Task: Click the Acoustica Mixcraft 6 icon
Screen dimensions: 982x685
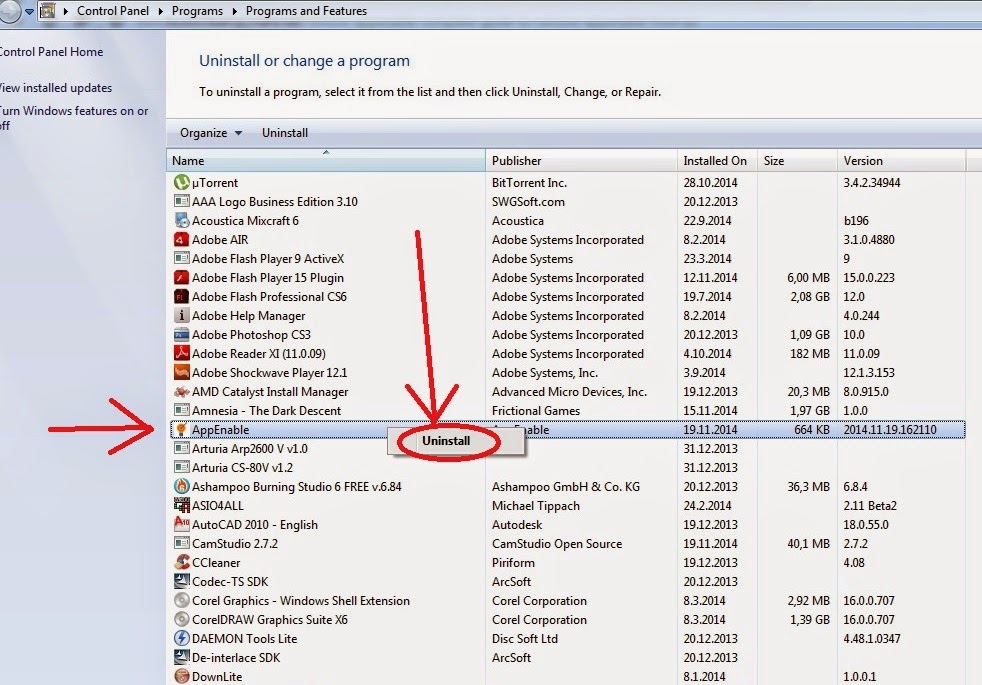Action: 182,220
